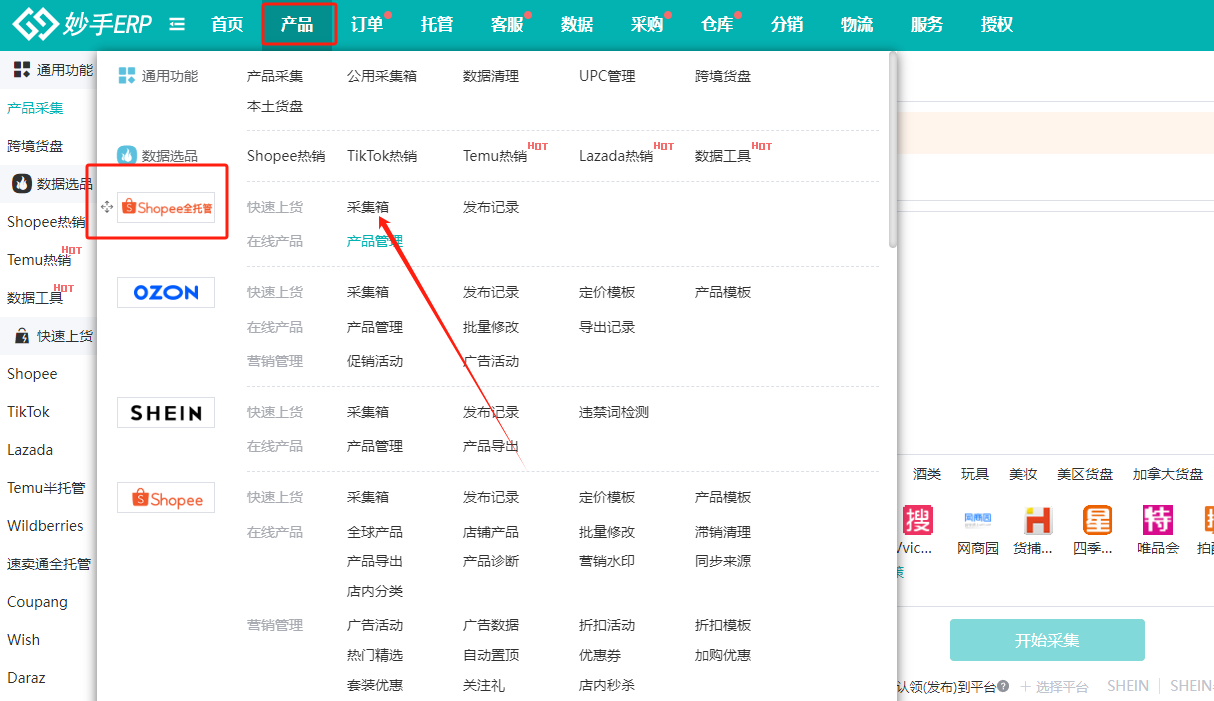1214x701 pixels.
Task: Open the 托管 top navigation tab
Action: point(437,24)
